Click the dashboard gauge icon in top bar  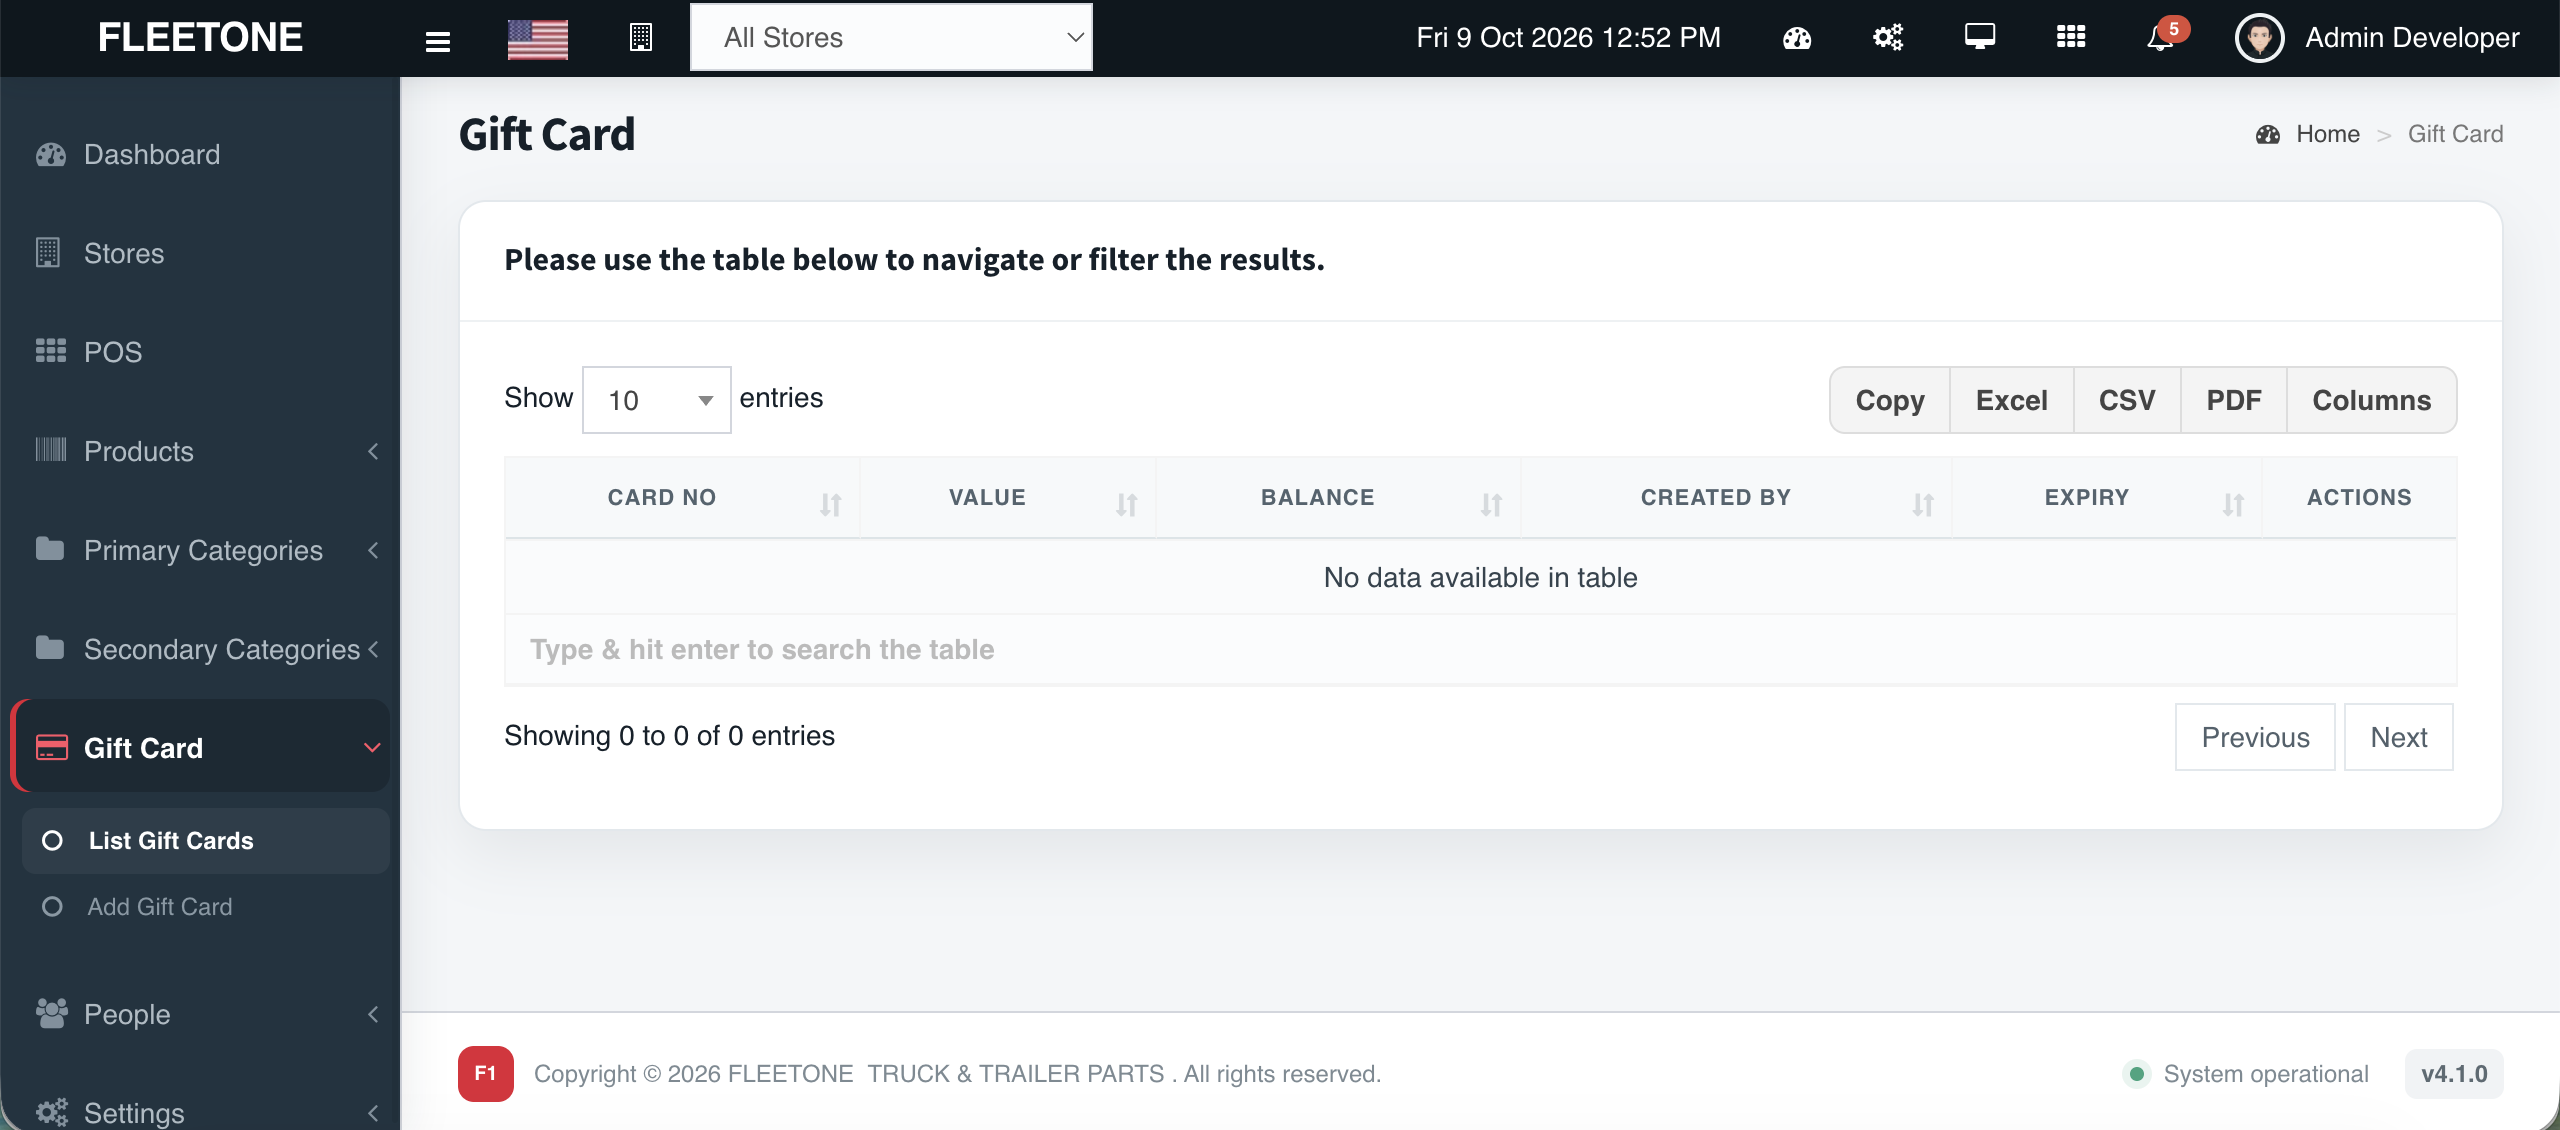point(1797,38)
